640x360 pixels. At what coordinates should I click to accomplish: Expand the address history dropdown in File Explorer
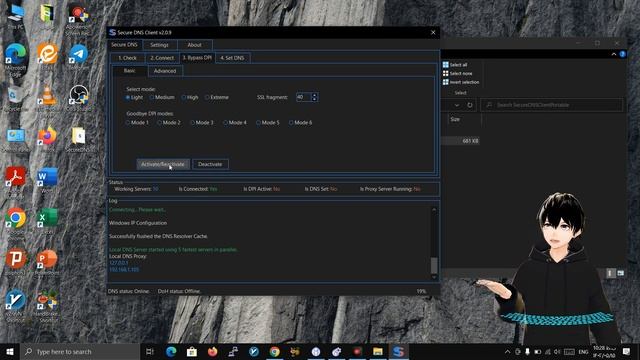pos(457,105)
